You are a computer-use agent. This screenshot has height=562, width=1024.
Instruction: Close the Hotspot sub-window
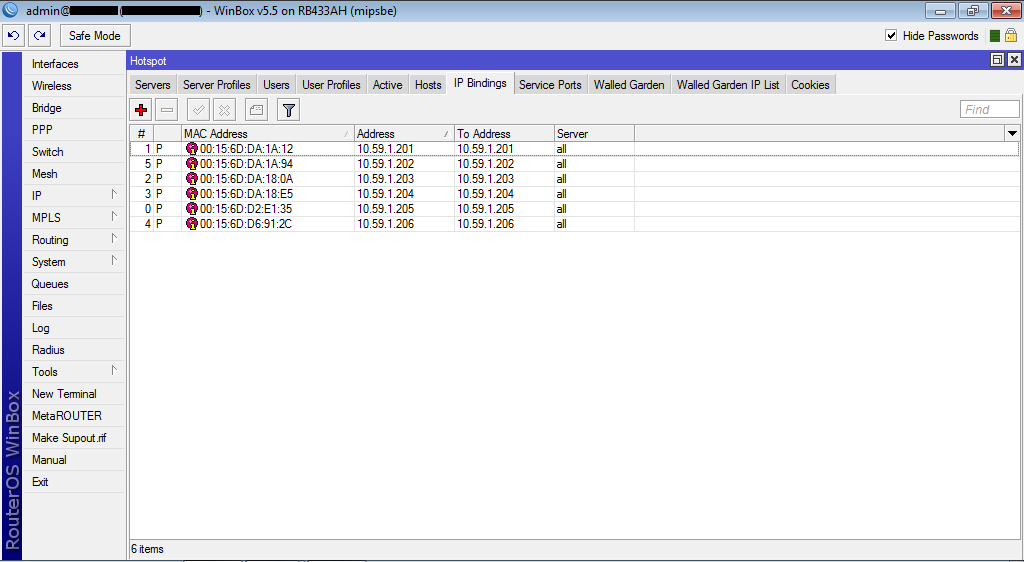click(x=1014, y=60)
